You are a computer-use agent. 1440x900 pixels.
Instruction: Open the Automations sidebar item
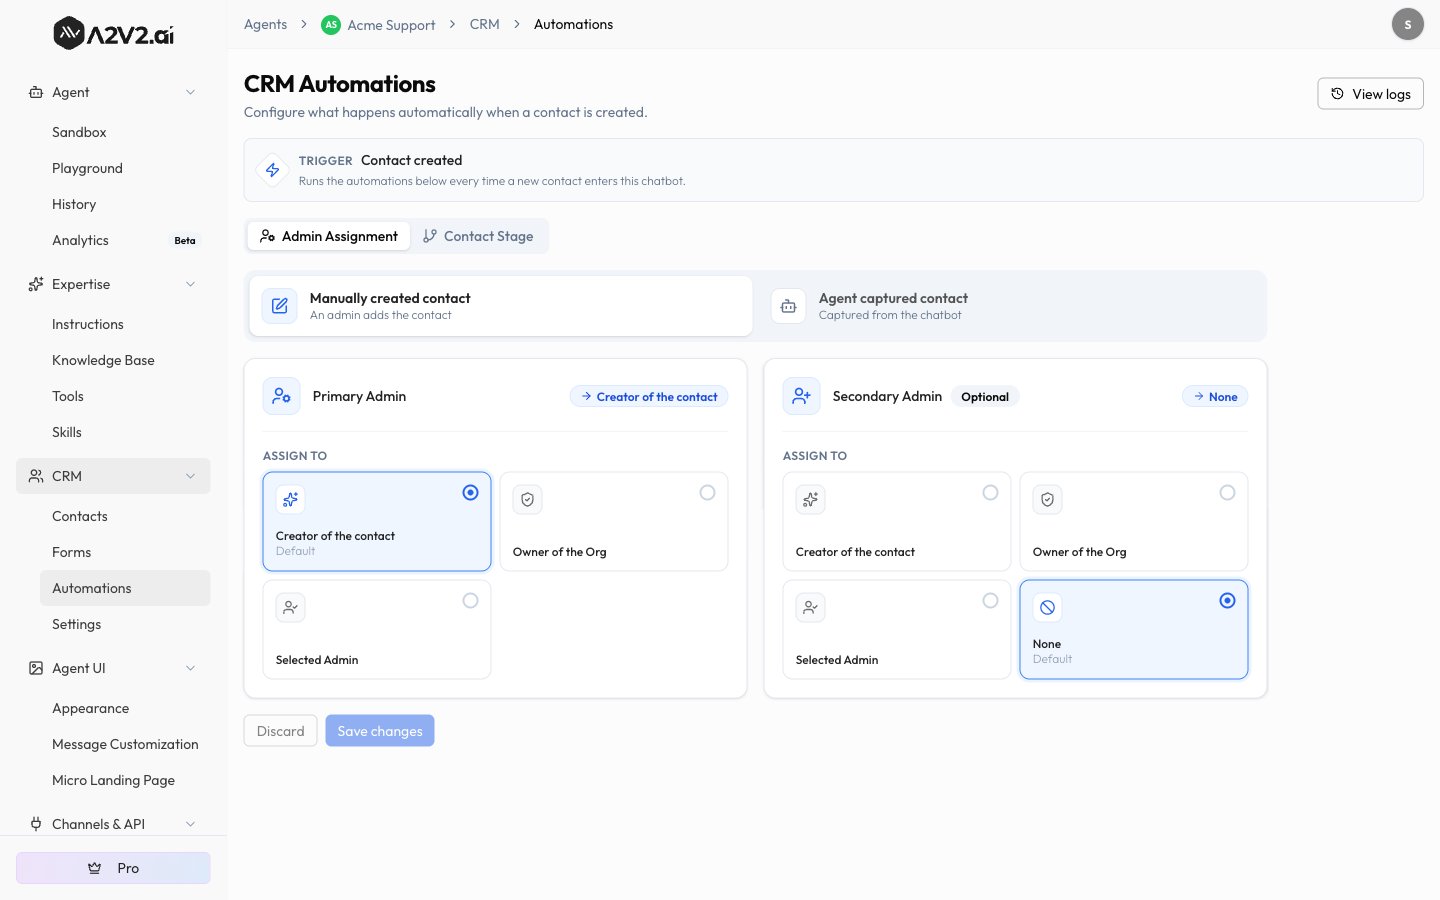[125, 588]
